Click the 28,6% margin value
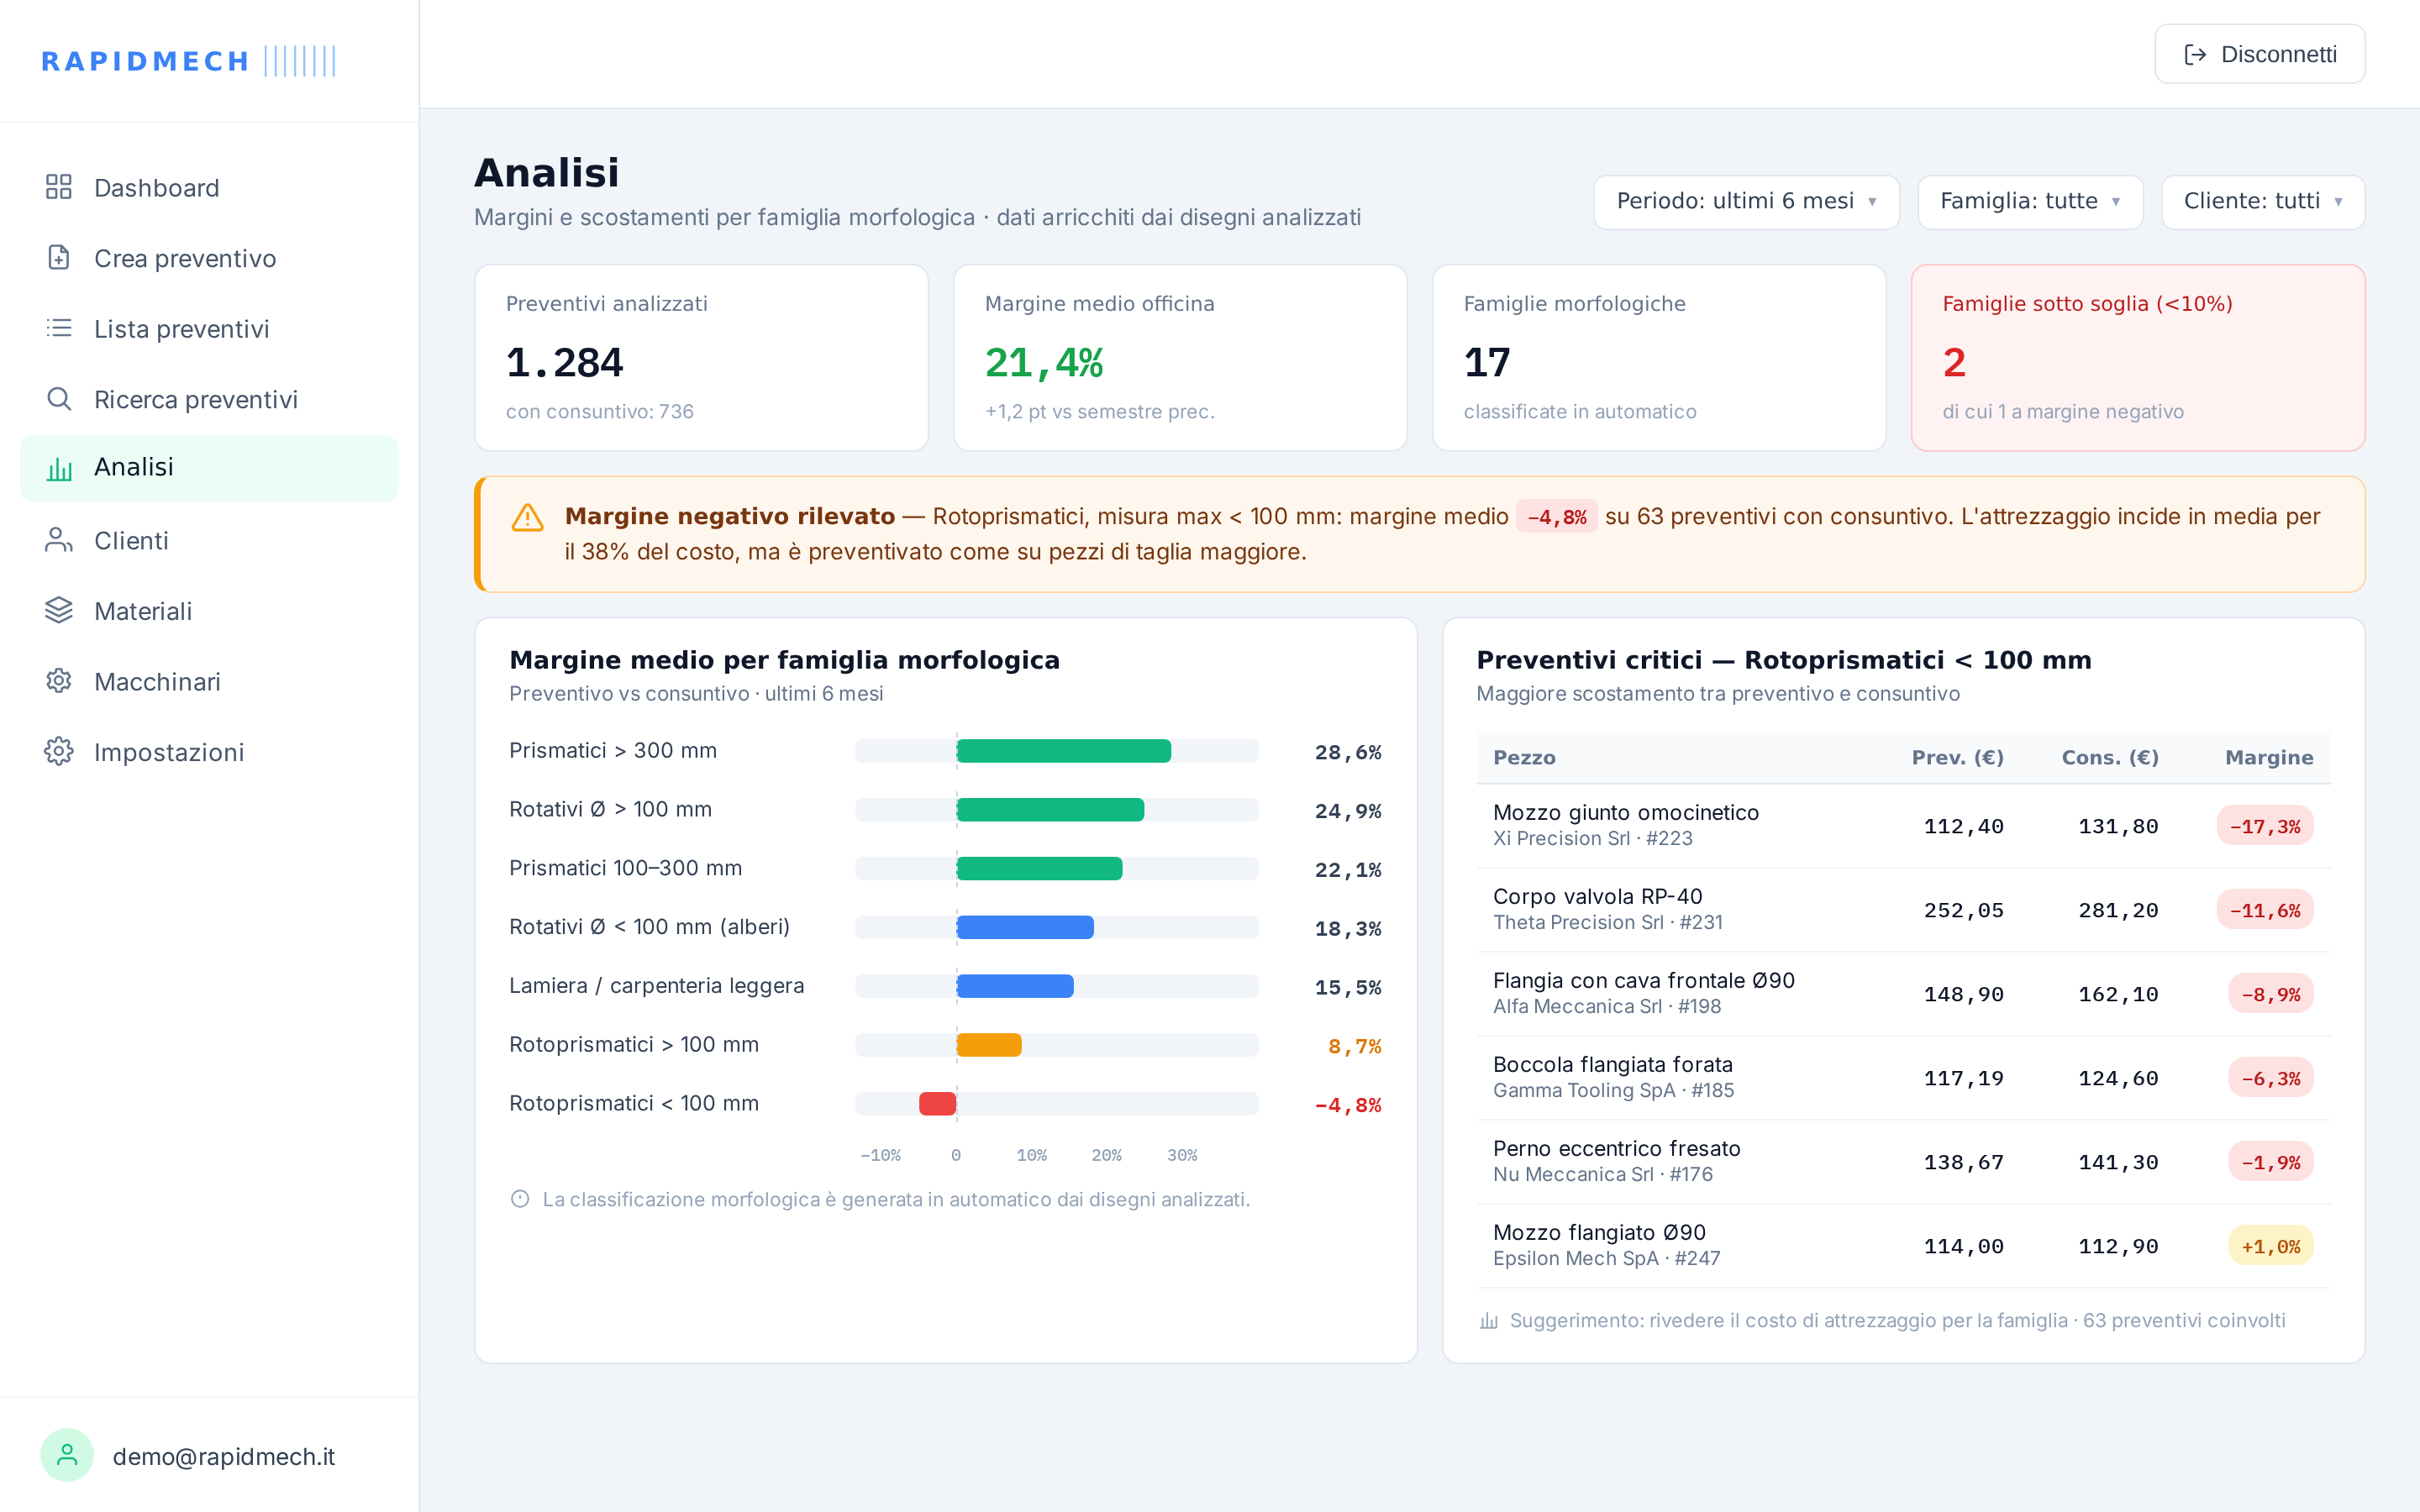Screen dimensions: 2420x1512 1348,752
